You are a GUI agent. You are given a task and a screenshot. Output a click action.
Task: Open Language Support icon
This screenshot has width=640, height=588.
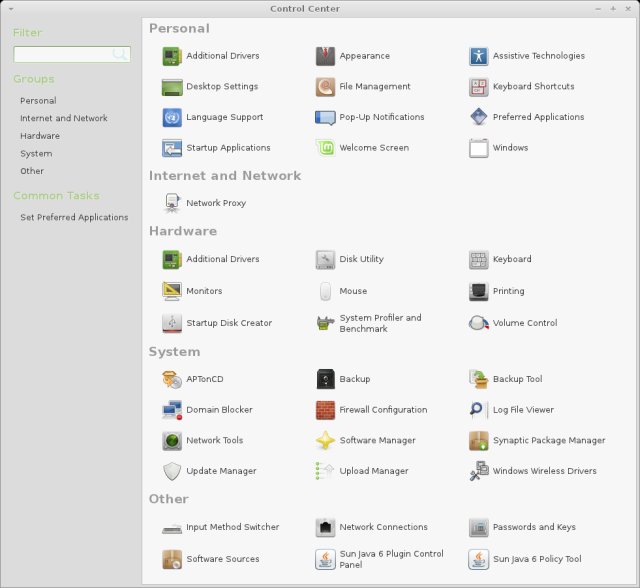(172, 117)
